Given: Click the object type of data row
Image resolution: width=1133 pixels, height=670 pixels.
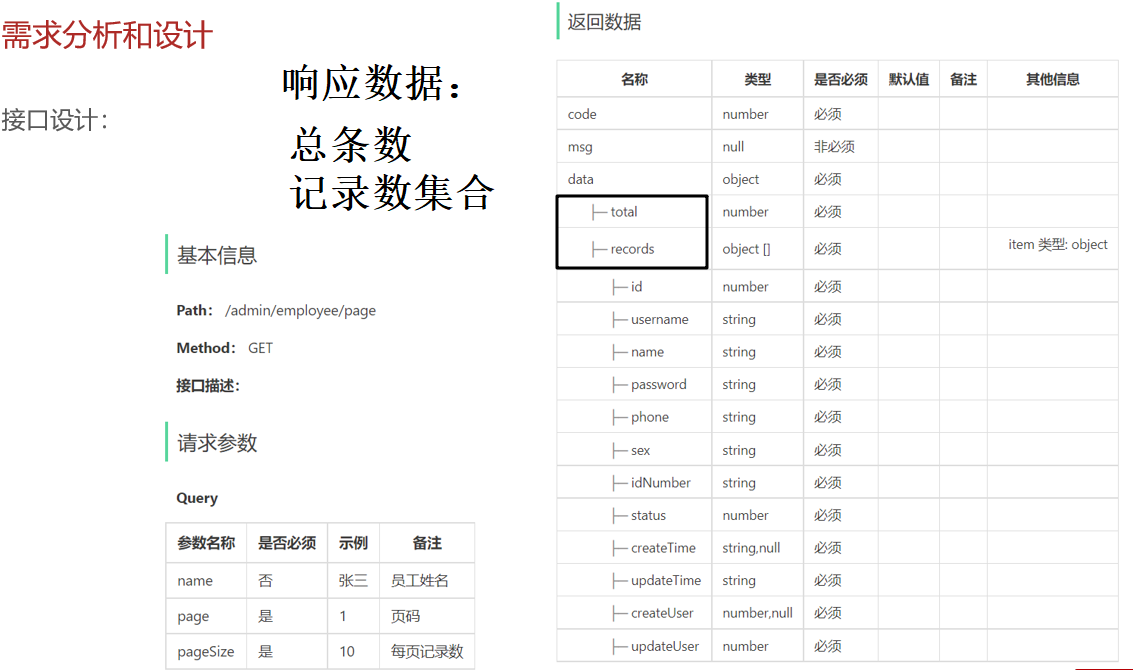Looking at the screenshot, I should tap(741, 179).
